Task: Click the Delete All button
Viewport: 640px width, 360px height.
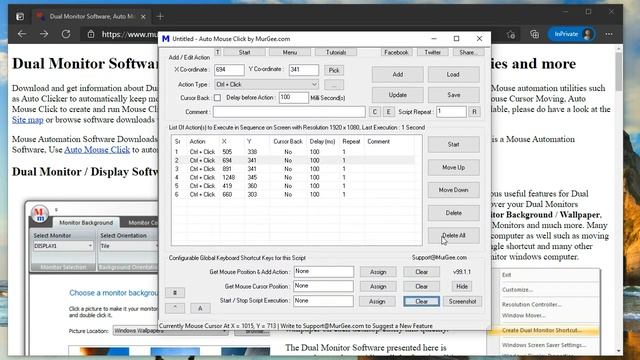Action: pos(453,236)
